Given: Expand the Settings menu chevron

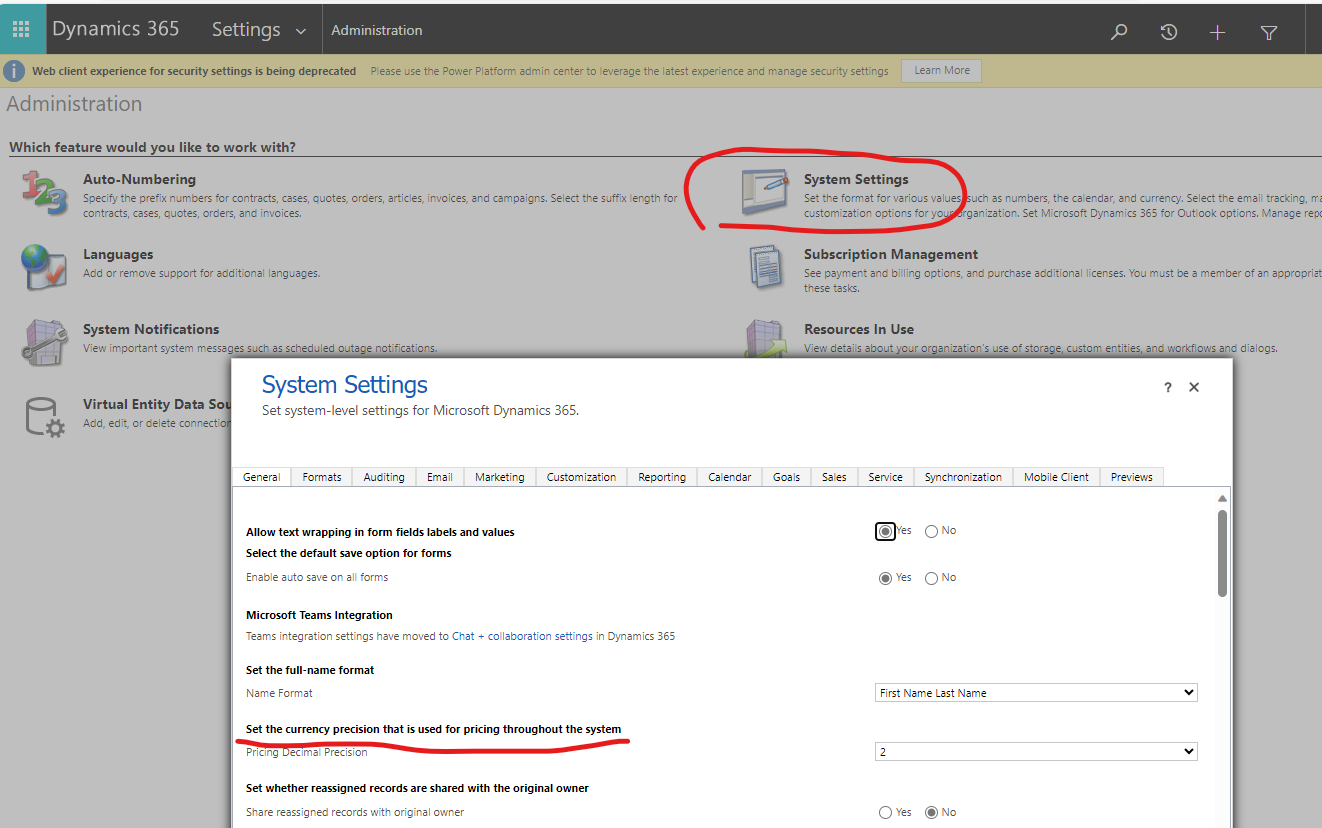Looking at the screenshot, I should (301, 32).
